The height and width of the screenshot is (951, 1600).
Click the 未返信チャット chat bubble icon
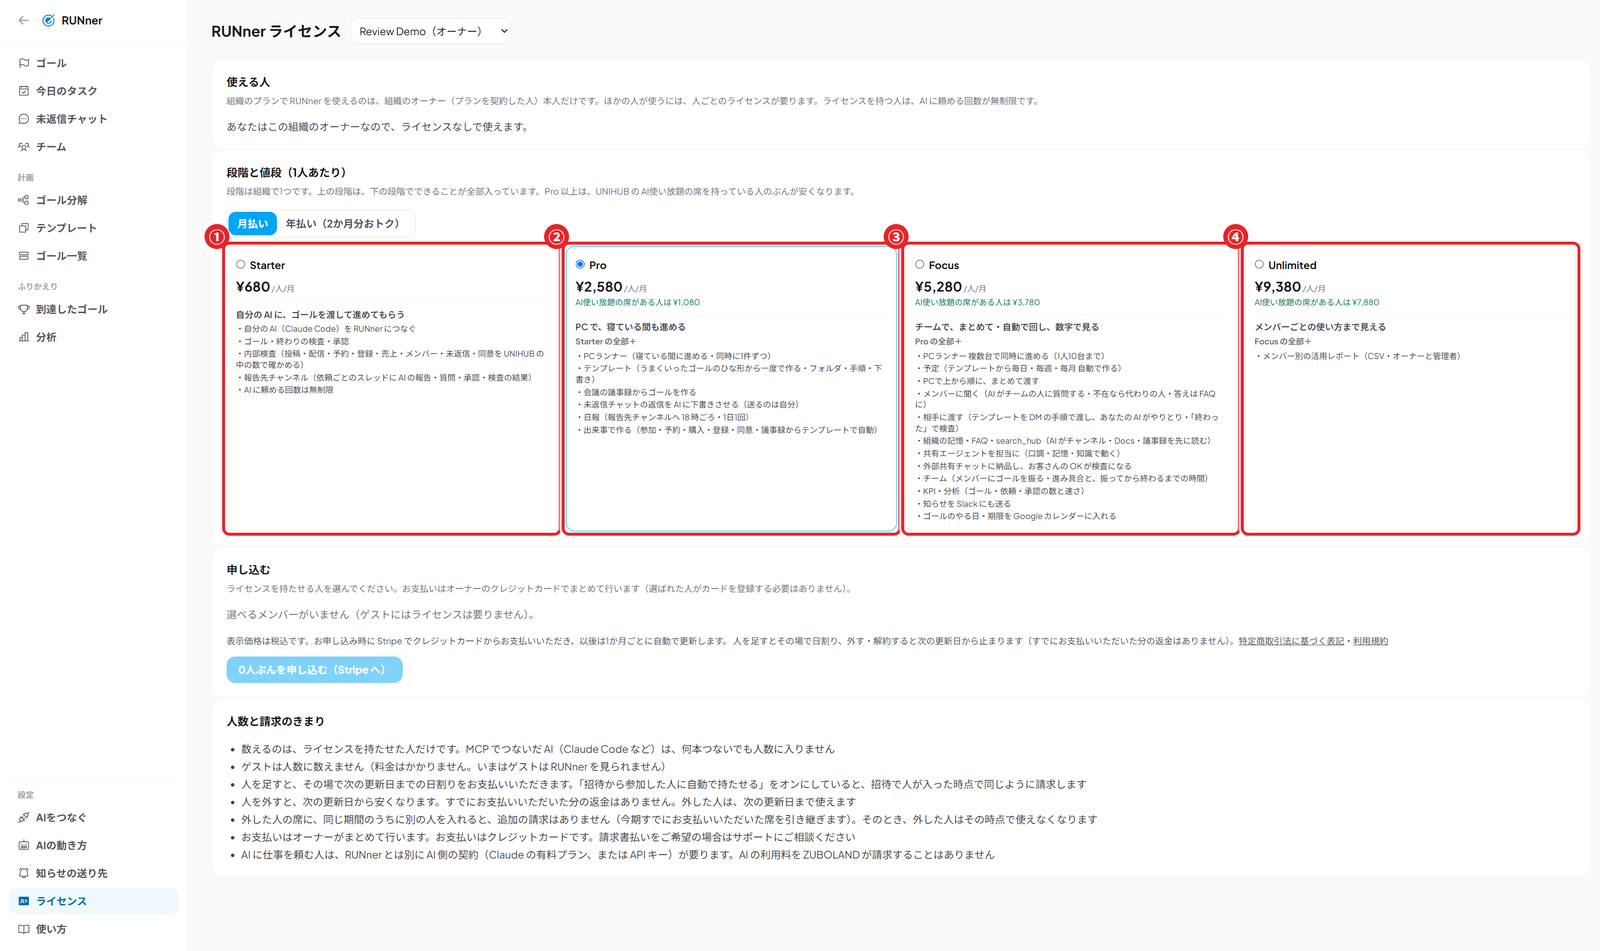click(x=24, y=119)
